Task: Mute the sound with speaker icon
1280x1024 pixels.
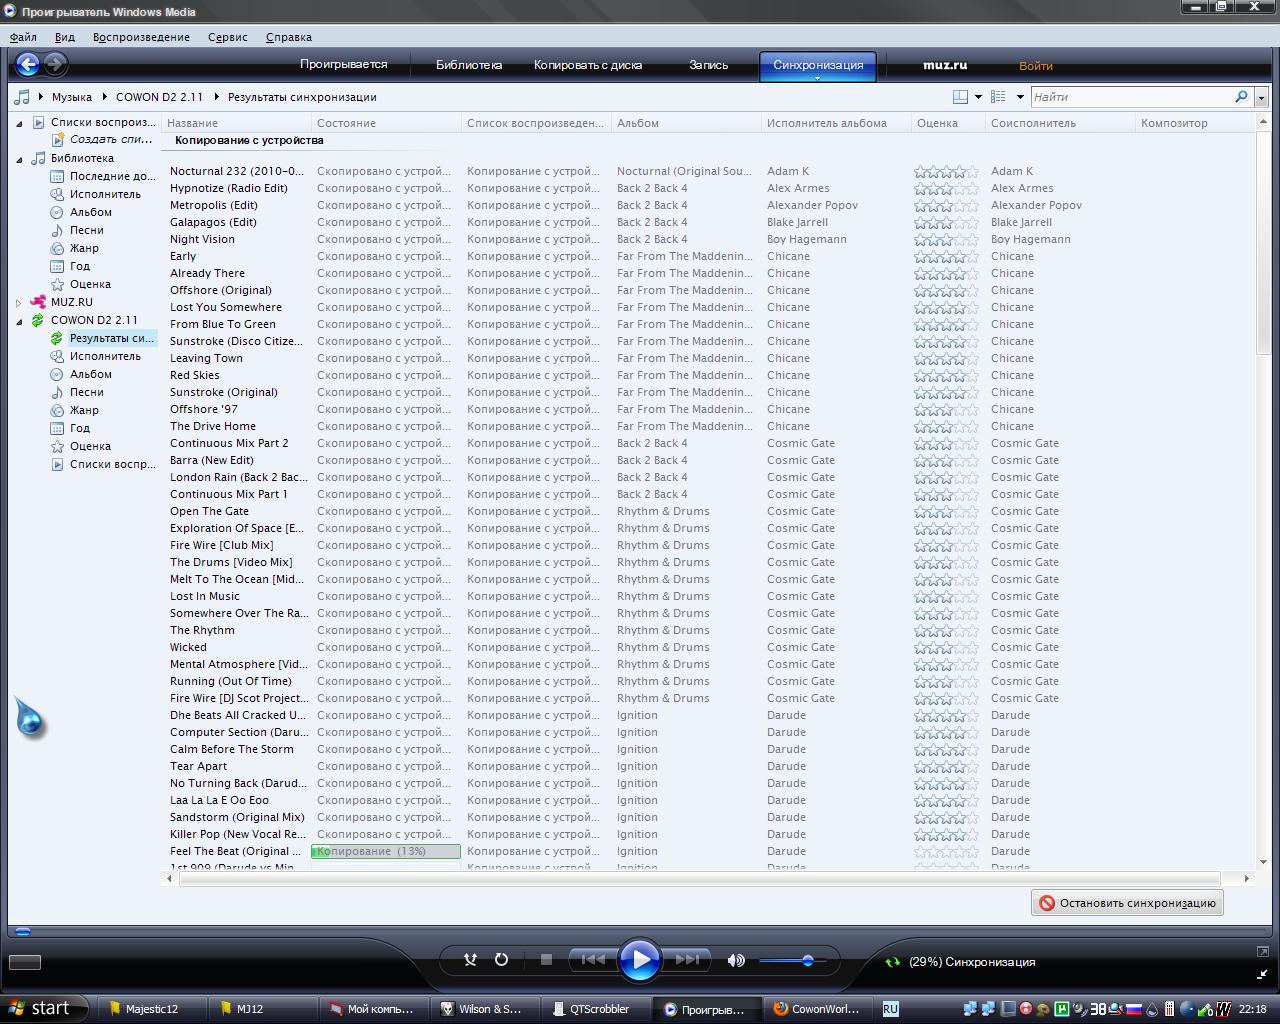Action: 736,960
